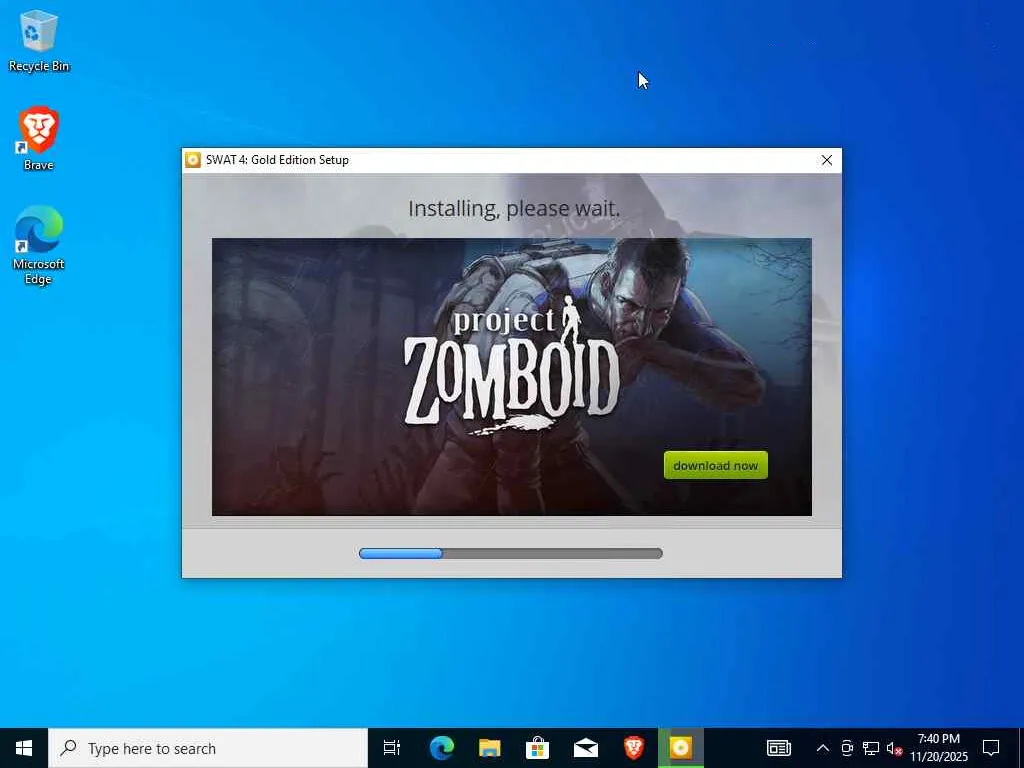The height and width of the screenshot is (768, 1024).
Task: Click the green 'download now' button
Action: [716, 465]
